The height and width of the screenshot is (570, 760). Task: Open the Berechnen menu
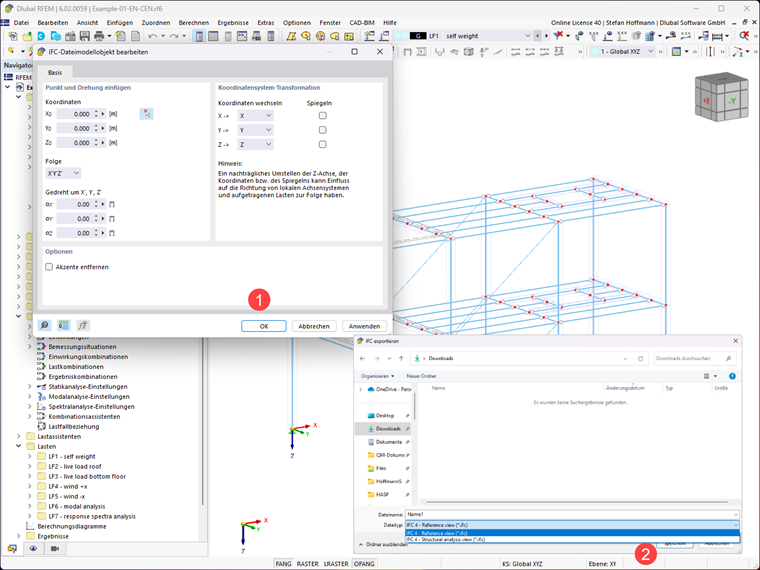(x=194, y=23)
